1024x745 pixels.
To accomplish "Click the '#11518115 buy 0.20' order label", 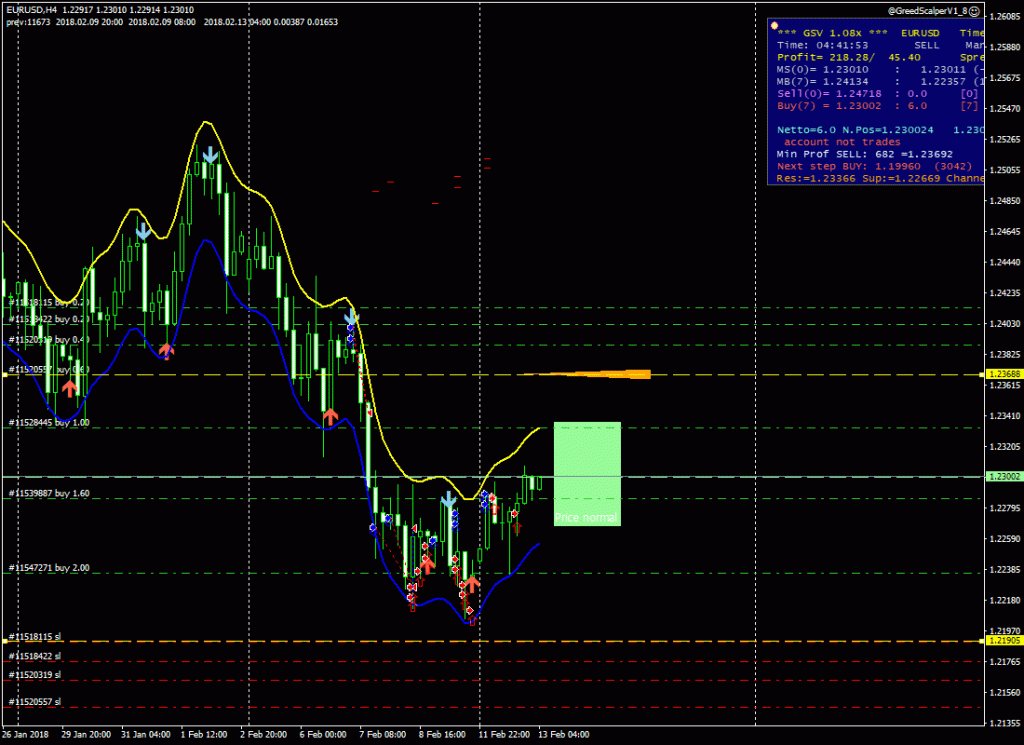I will click(49, 302).
